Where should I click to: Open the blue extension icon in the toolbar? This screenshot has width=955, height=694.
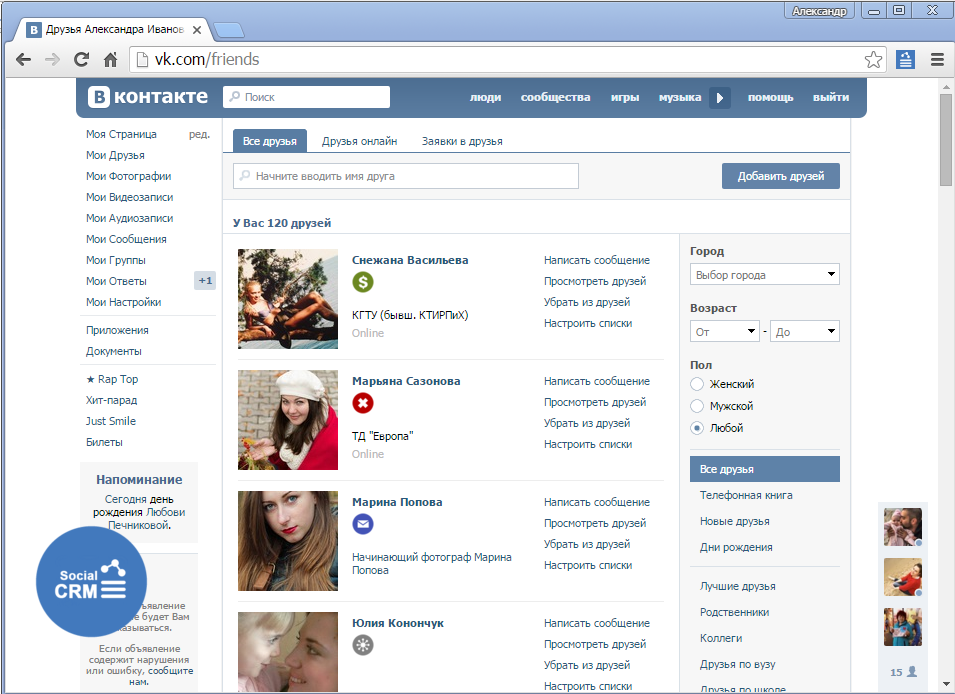coord(906,59)
